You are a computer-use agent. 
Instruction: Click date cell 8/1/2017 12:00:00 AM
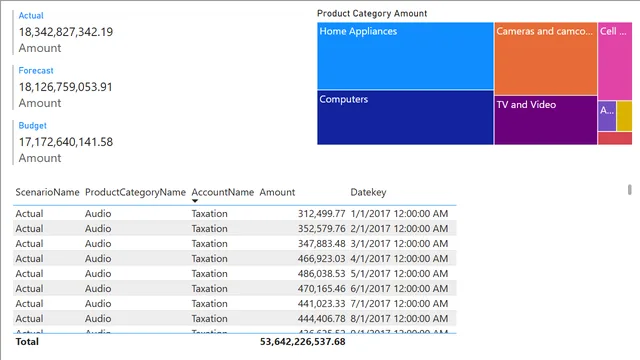(x=399, y=318)
